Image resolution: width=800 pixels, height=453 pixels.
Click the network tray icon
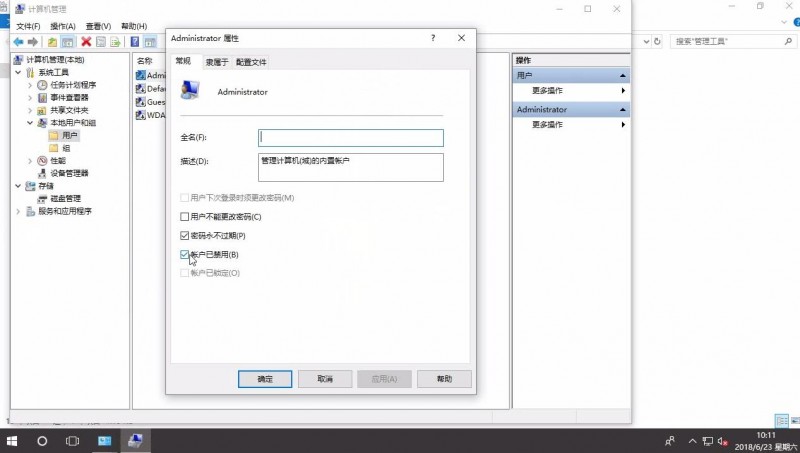pos(708,441)
